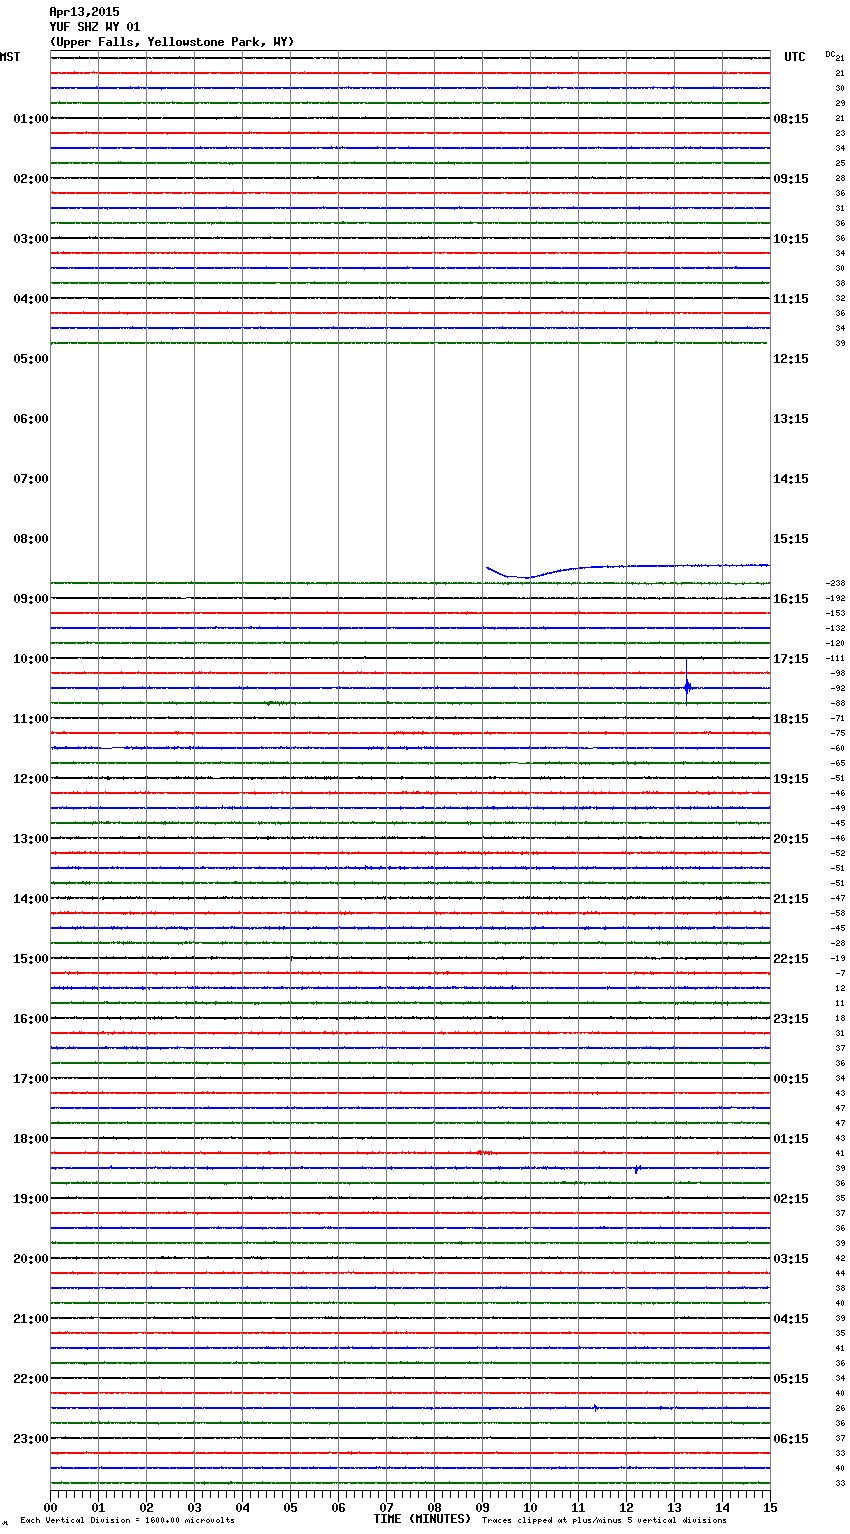Select the "08:00" MST hour label
The width and height of the screenshot is (850, 1534).
[31, 539]
